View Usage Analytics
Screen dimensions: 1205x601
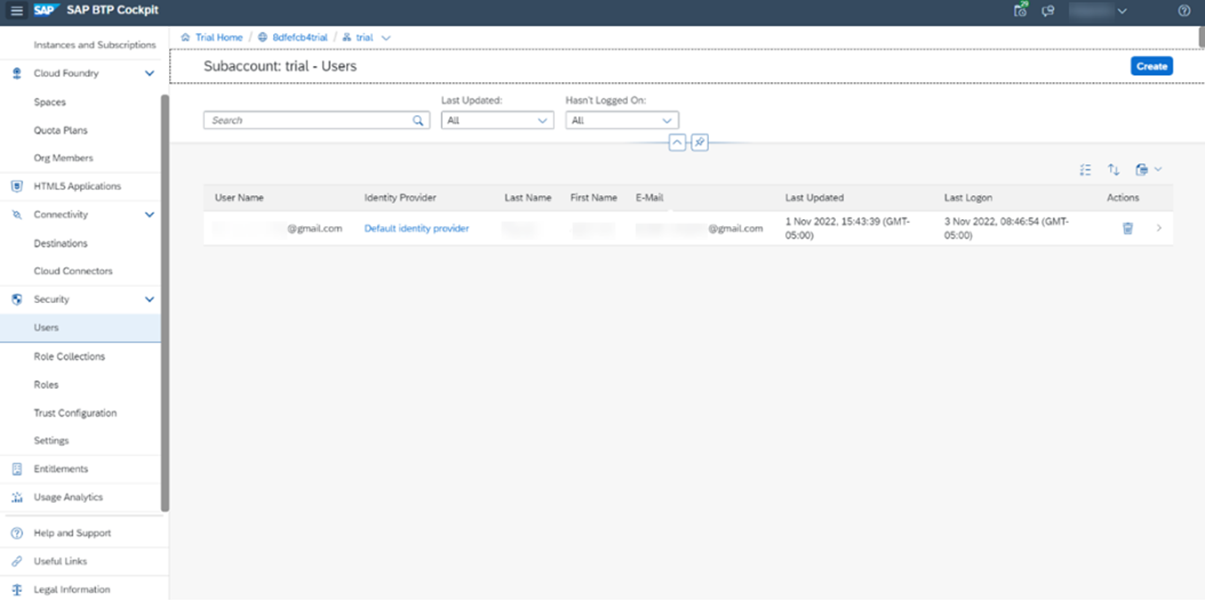tap(68, 497)
